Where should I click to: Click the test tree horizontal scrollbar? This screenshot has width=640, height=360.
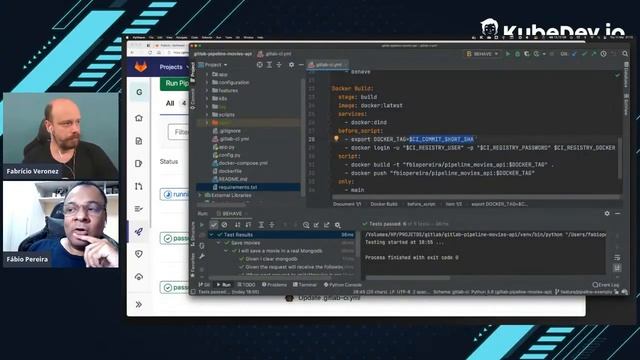tap(269, 278)
